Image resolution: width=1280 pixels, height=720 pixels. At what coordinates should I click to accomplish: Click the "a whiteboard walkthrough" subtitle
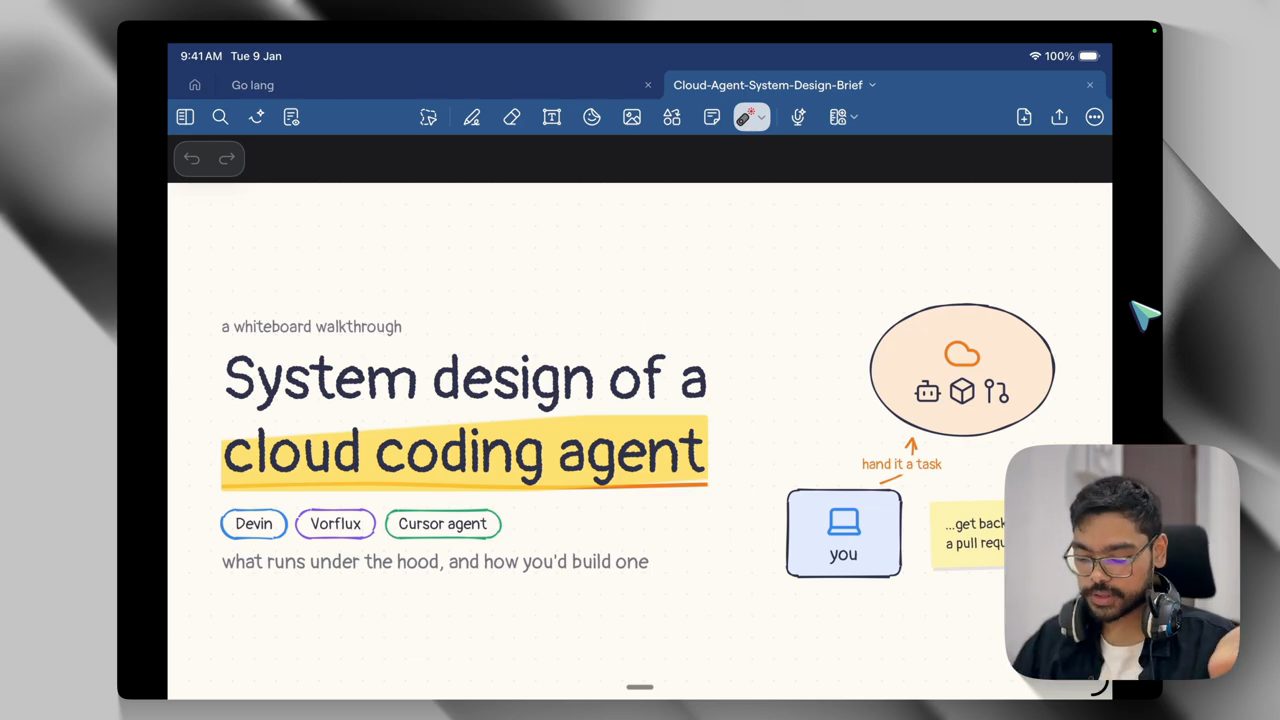(x=311, y=327)
